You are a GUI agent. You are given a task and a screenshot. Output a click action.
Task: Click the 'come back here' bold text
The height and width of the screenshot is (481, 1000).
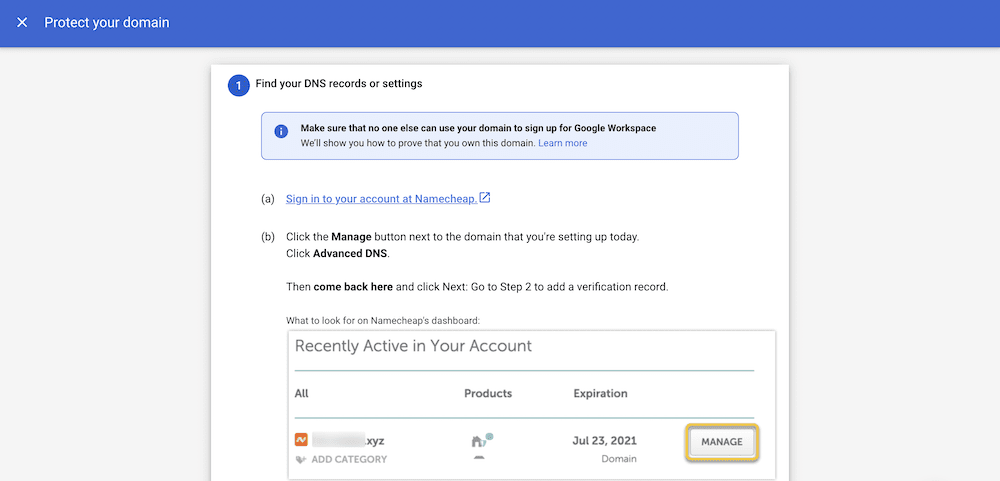[353, 287]
